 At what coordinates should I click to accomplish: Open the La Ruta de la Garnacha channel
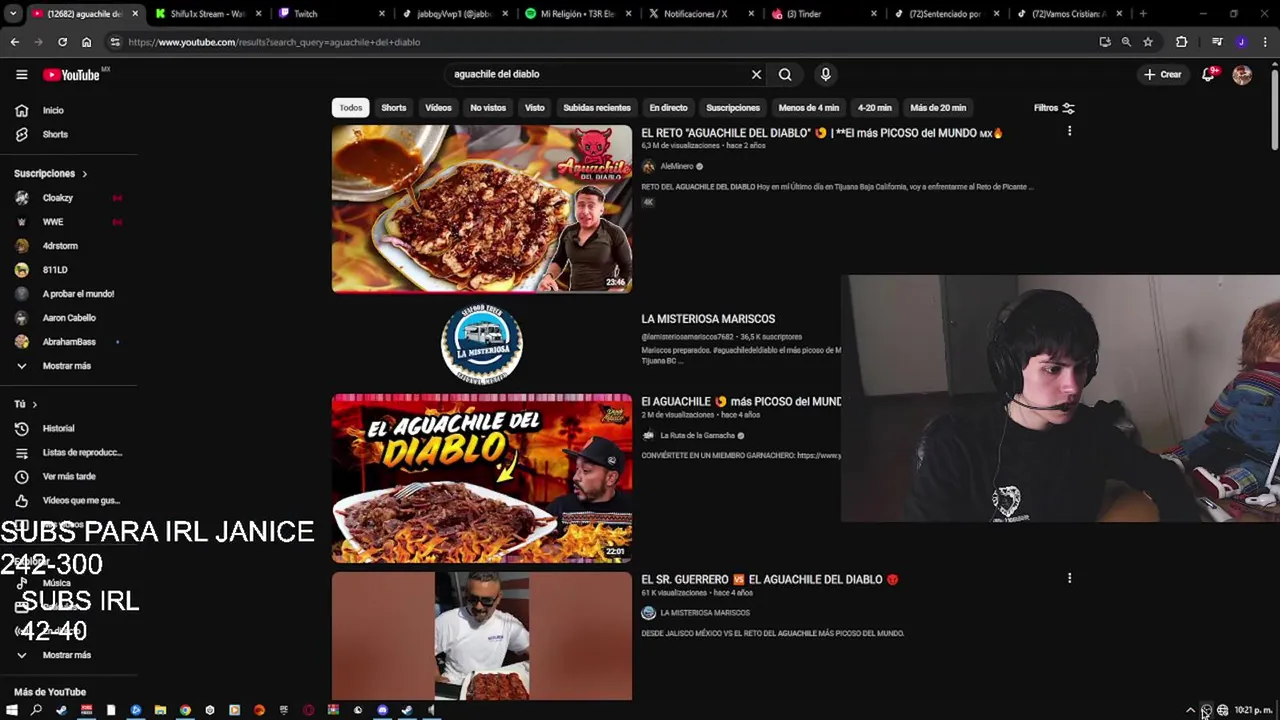click(697, 435)
